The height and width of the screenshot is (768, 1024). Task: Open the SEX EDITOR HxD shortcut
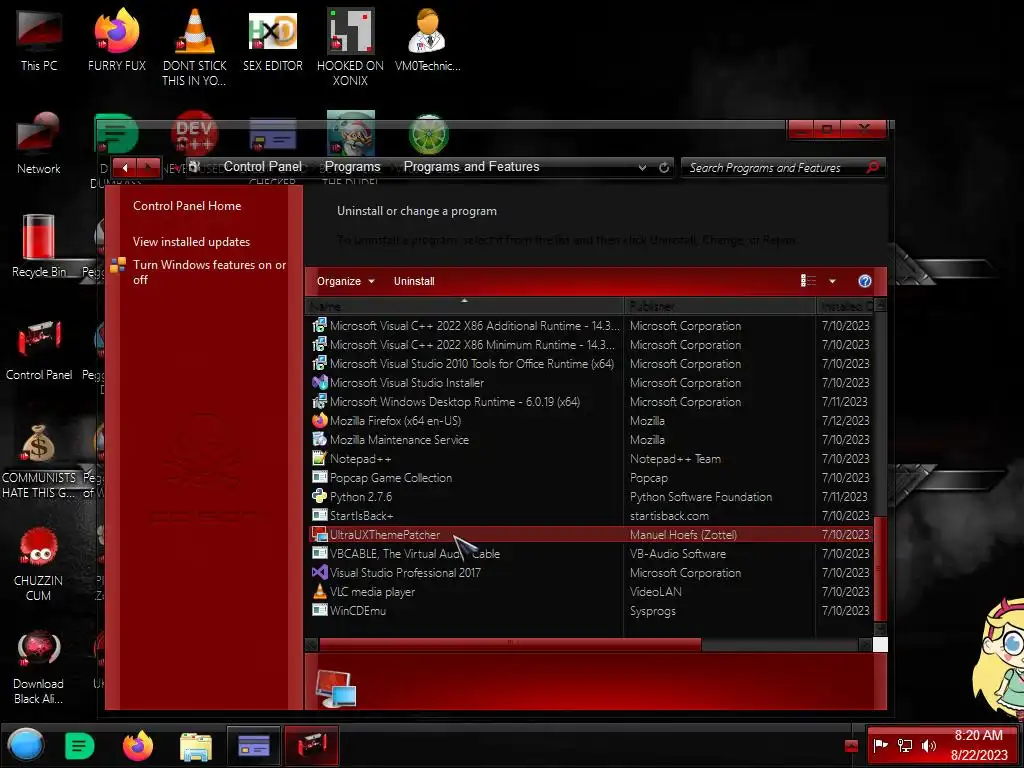272,40
